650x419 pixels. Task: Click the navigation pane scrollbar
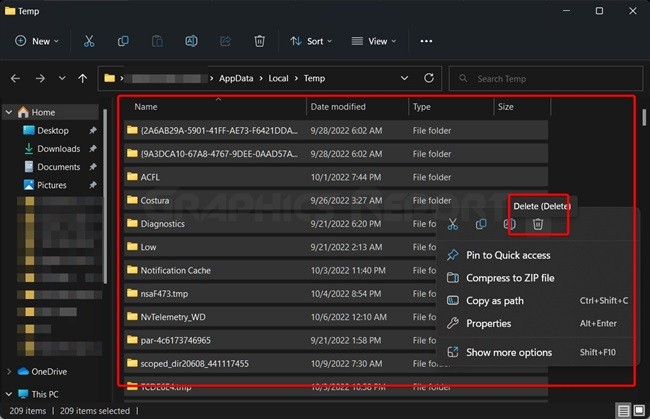[x=105, y=196]
